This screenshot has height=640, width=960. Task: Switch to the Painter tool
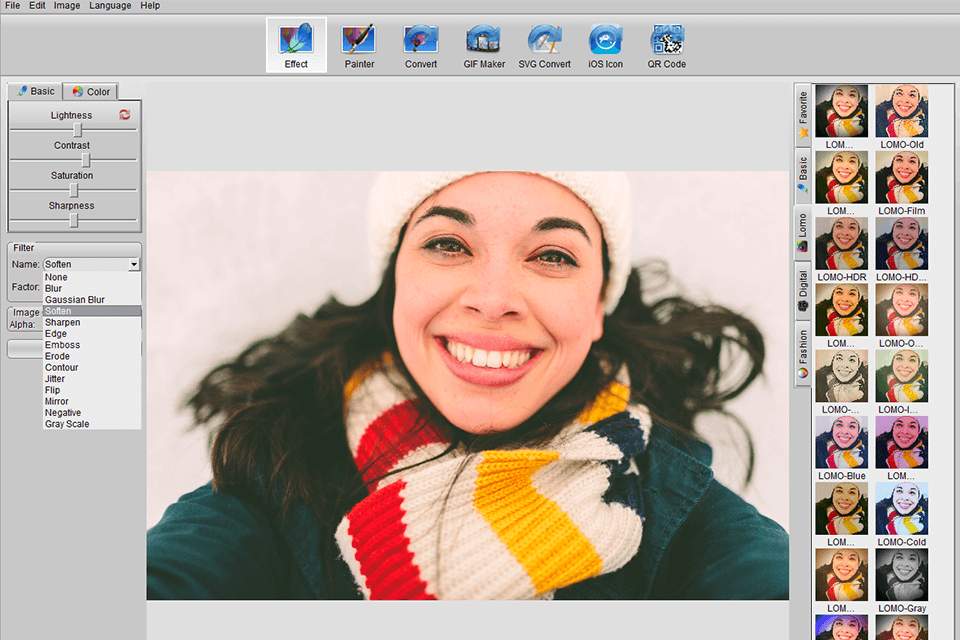(359, 46)
